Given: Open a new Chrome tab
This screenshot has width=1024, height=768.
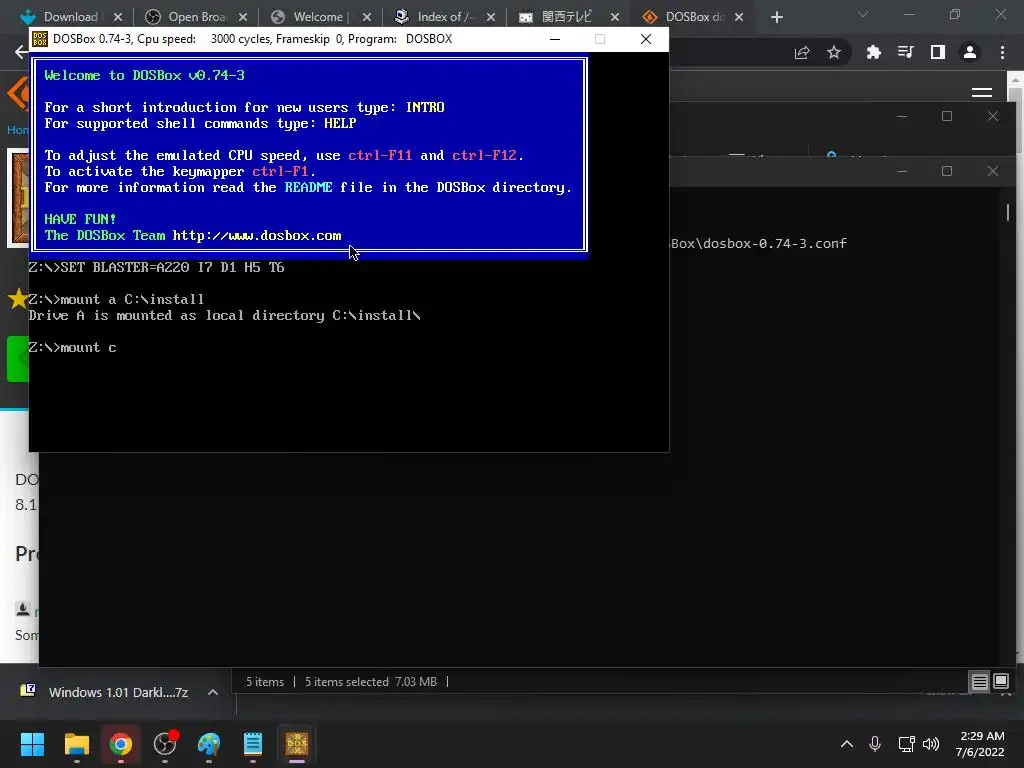Looking at the screenshot, I should 776,17.
